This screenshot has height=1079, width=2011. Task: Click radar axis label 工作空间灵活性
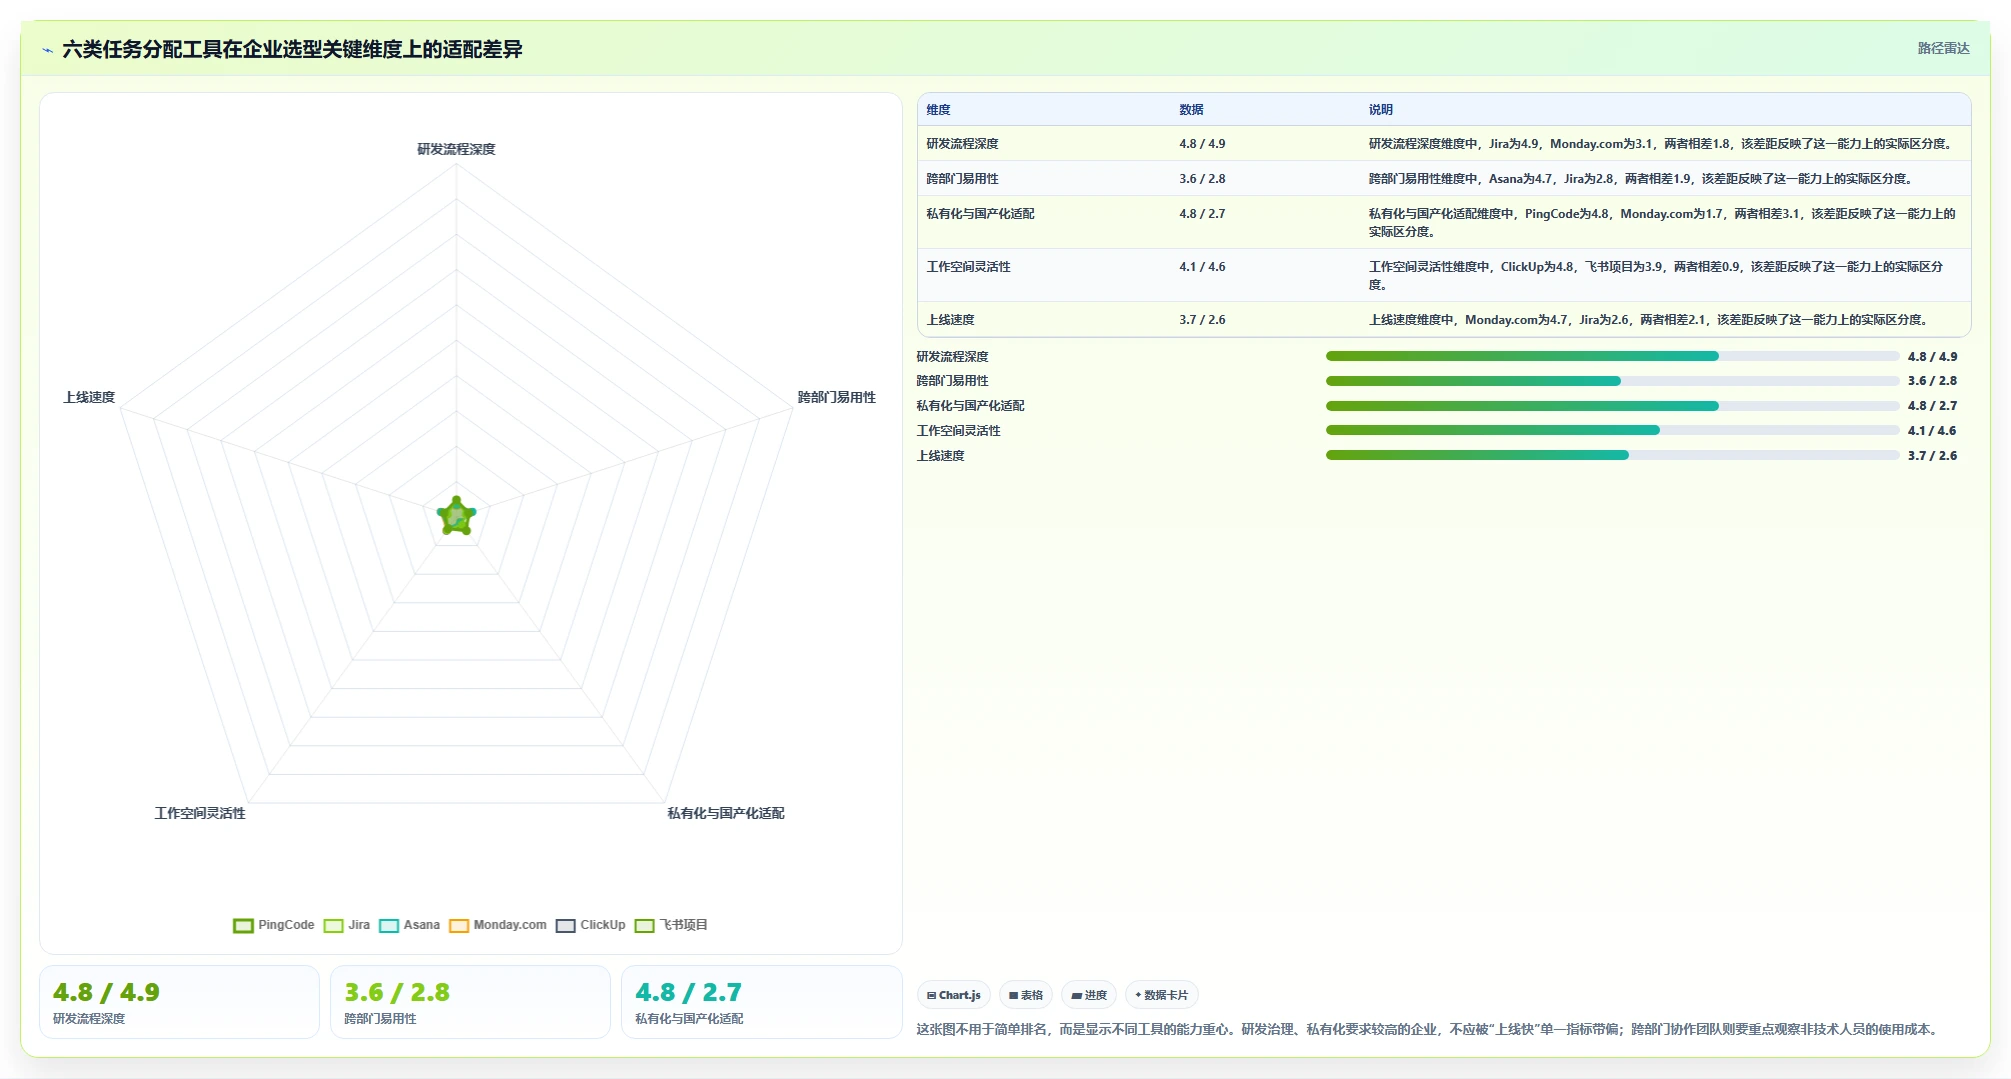point(200,813)
